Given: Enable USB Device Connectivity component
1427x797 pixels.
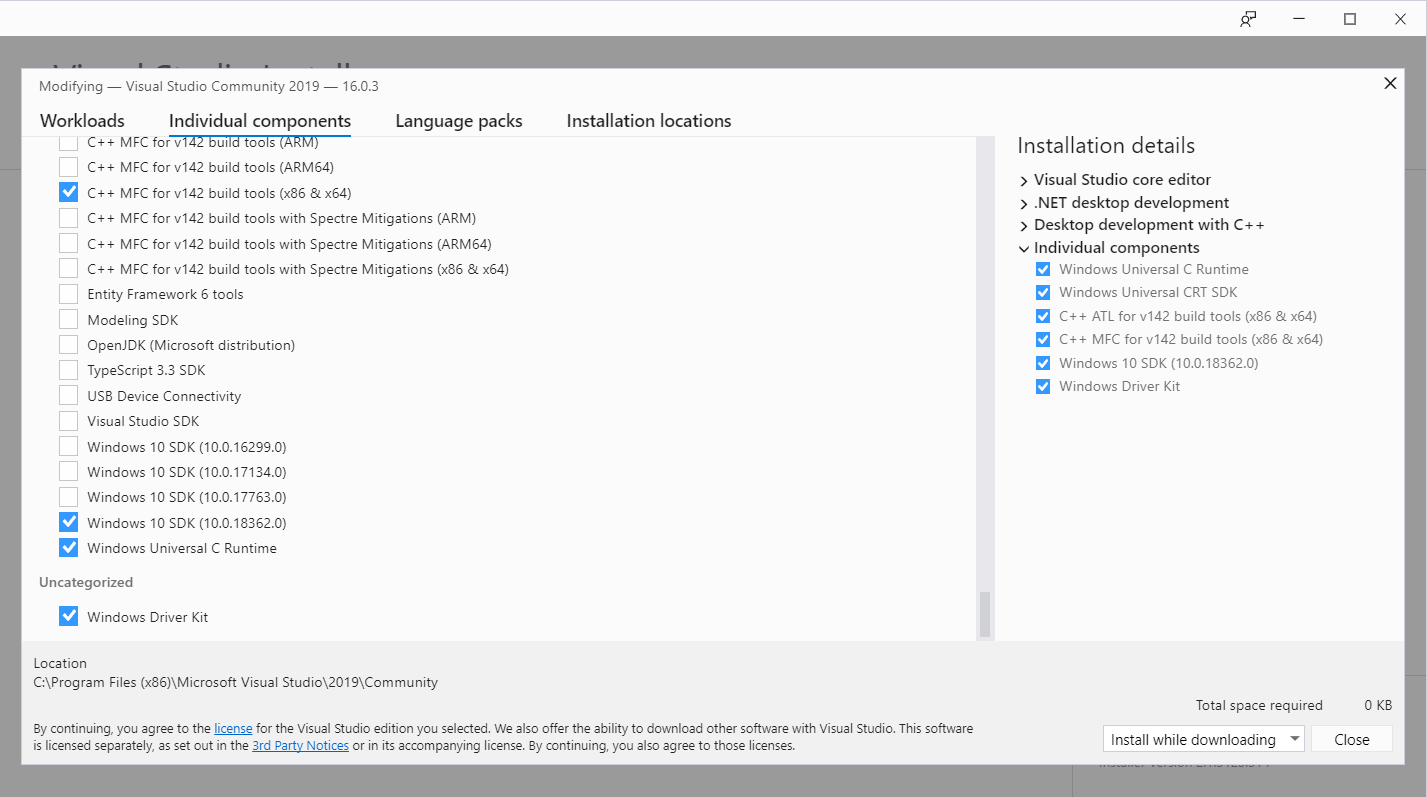Looking at the screenshot, I should pos(68,396).
